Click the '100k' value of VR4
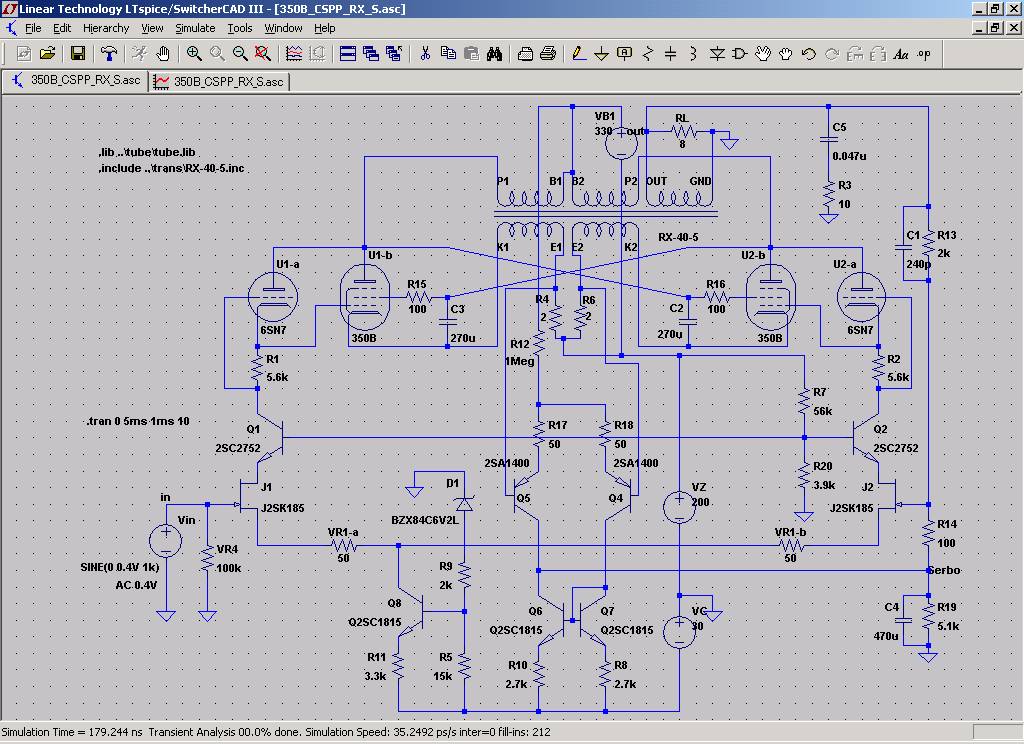This screenshot has width=1024, height=744. (228, 568)
